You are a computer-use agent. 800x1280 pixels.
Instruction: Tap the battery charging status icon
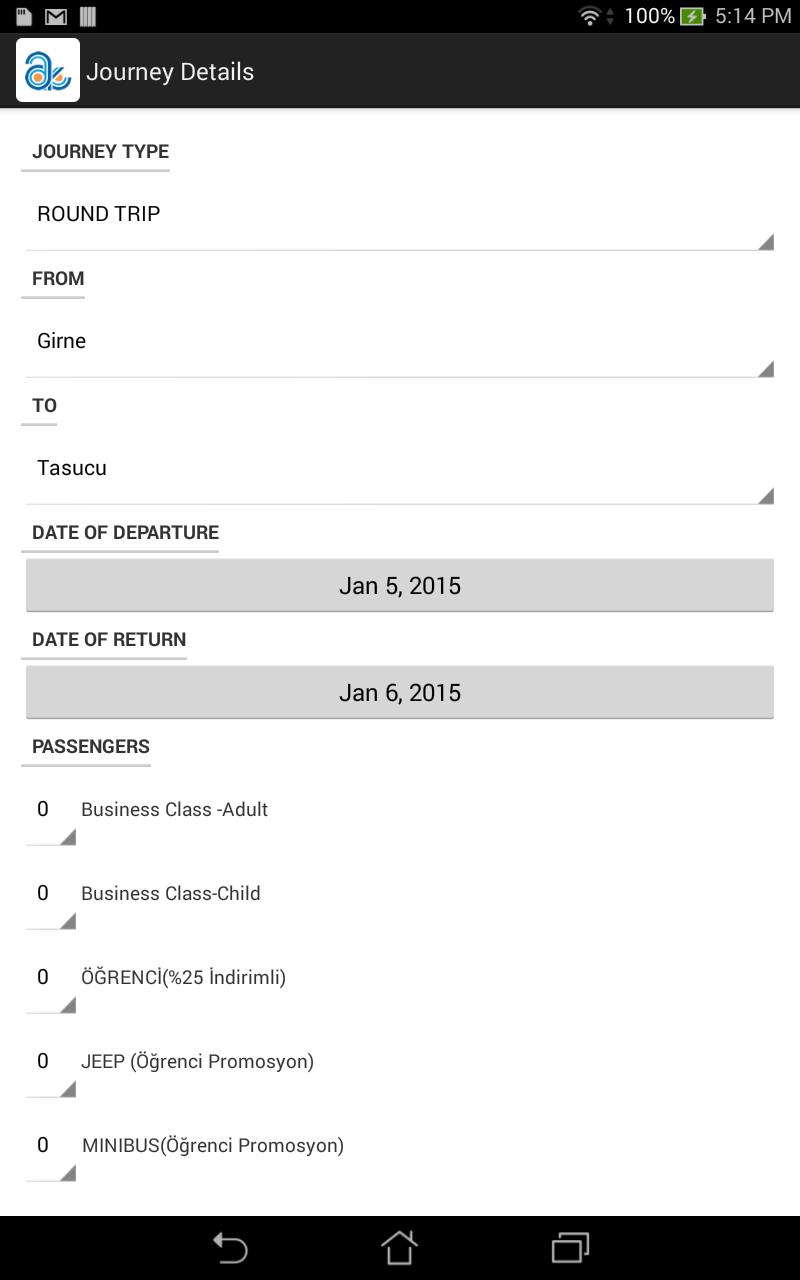tap(692, 16)
